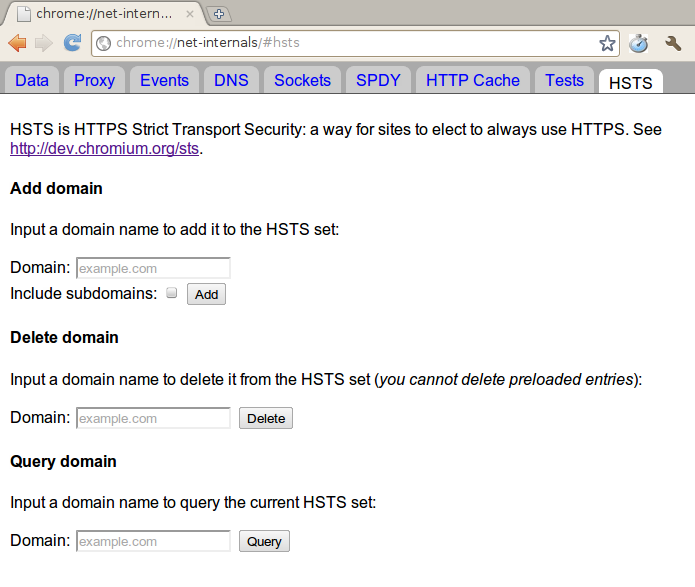Open the wrench settings menu
695x587 pixels.
[673, 43]
